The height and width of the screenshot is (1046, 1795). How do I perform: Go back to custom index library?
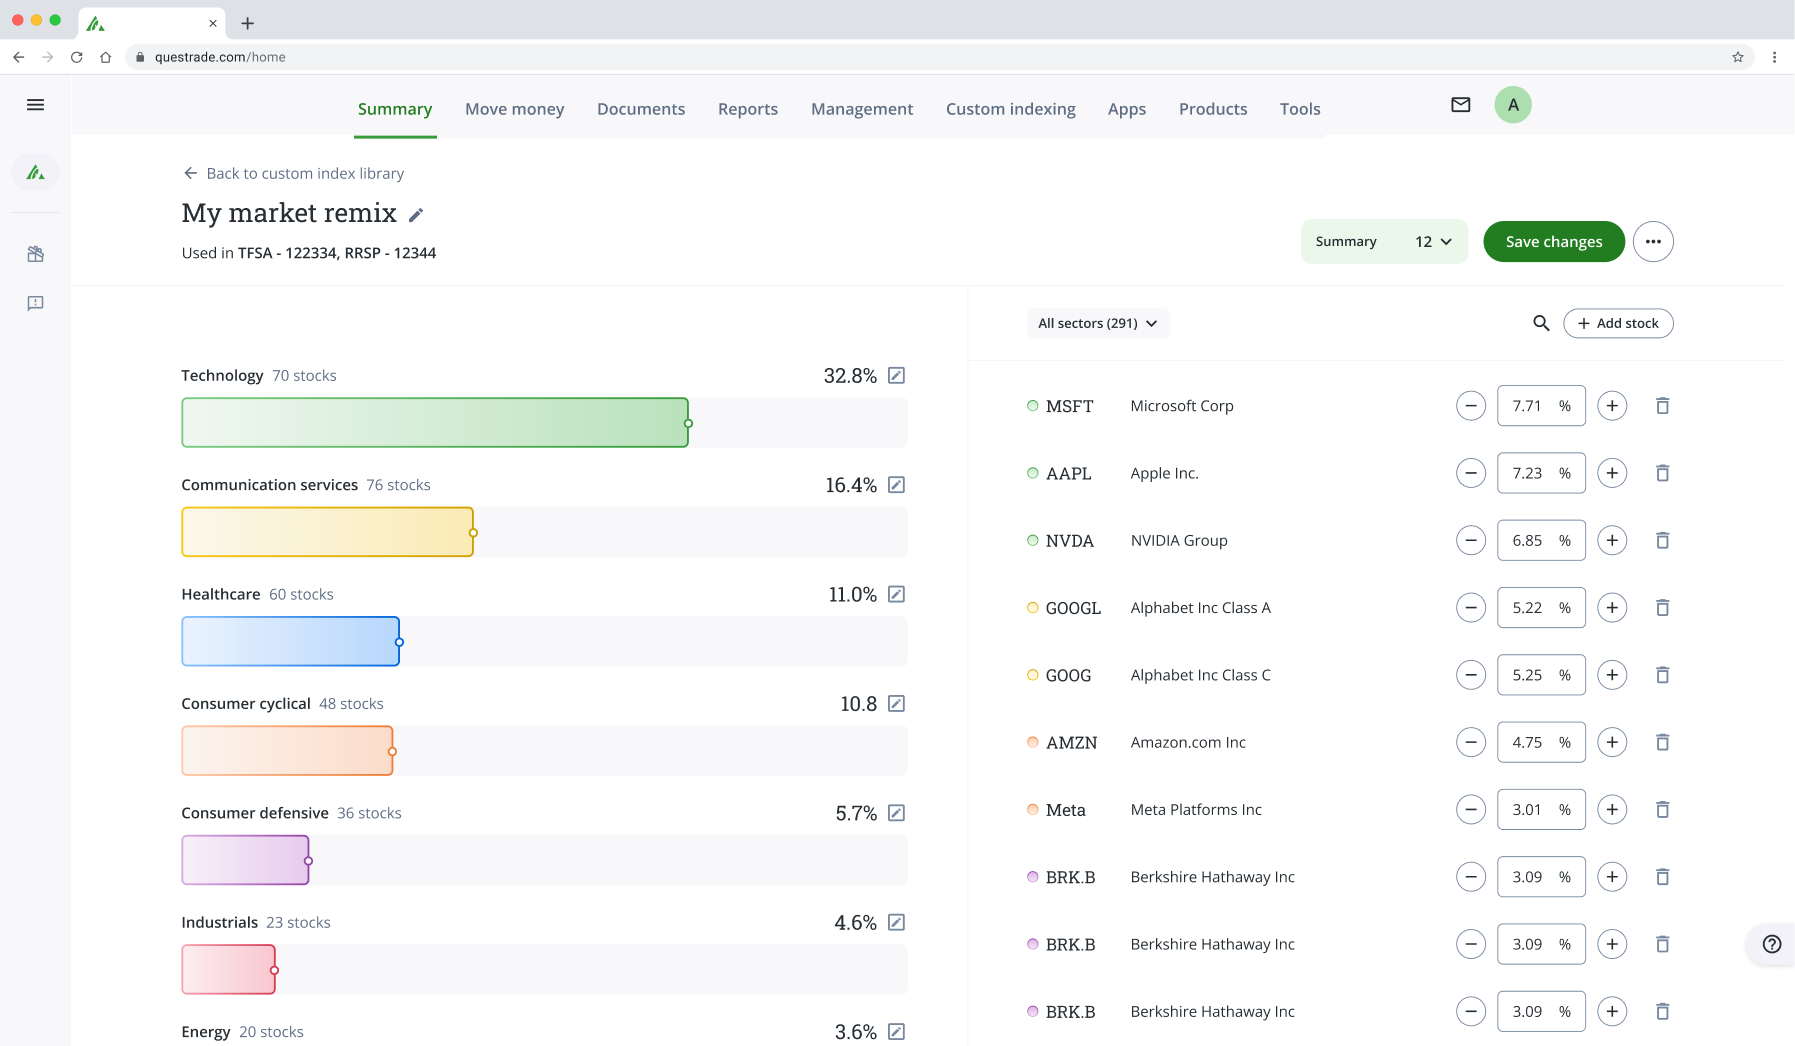tap(294, 173)
